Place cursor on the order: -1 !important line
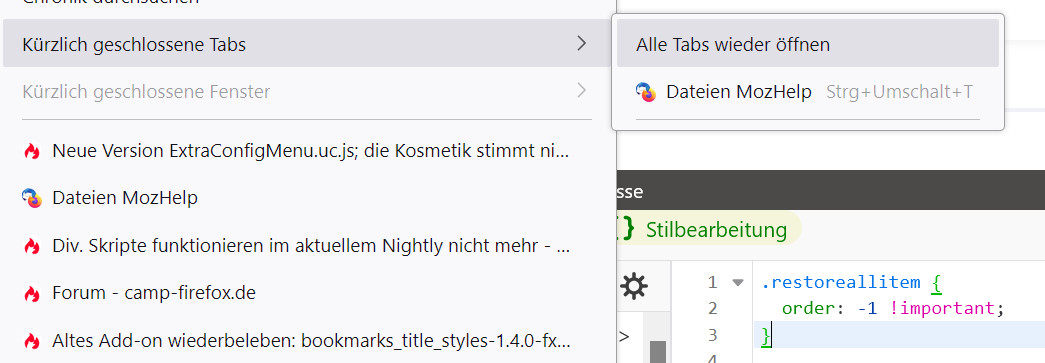The width and height of the screenshot is (1045, 363). (x=893, y=308)
